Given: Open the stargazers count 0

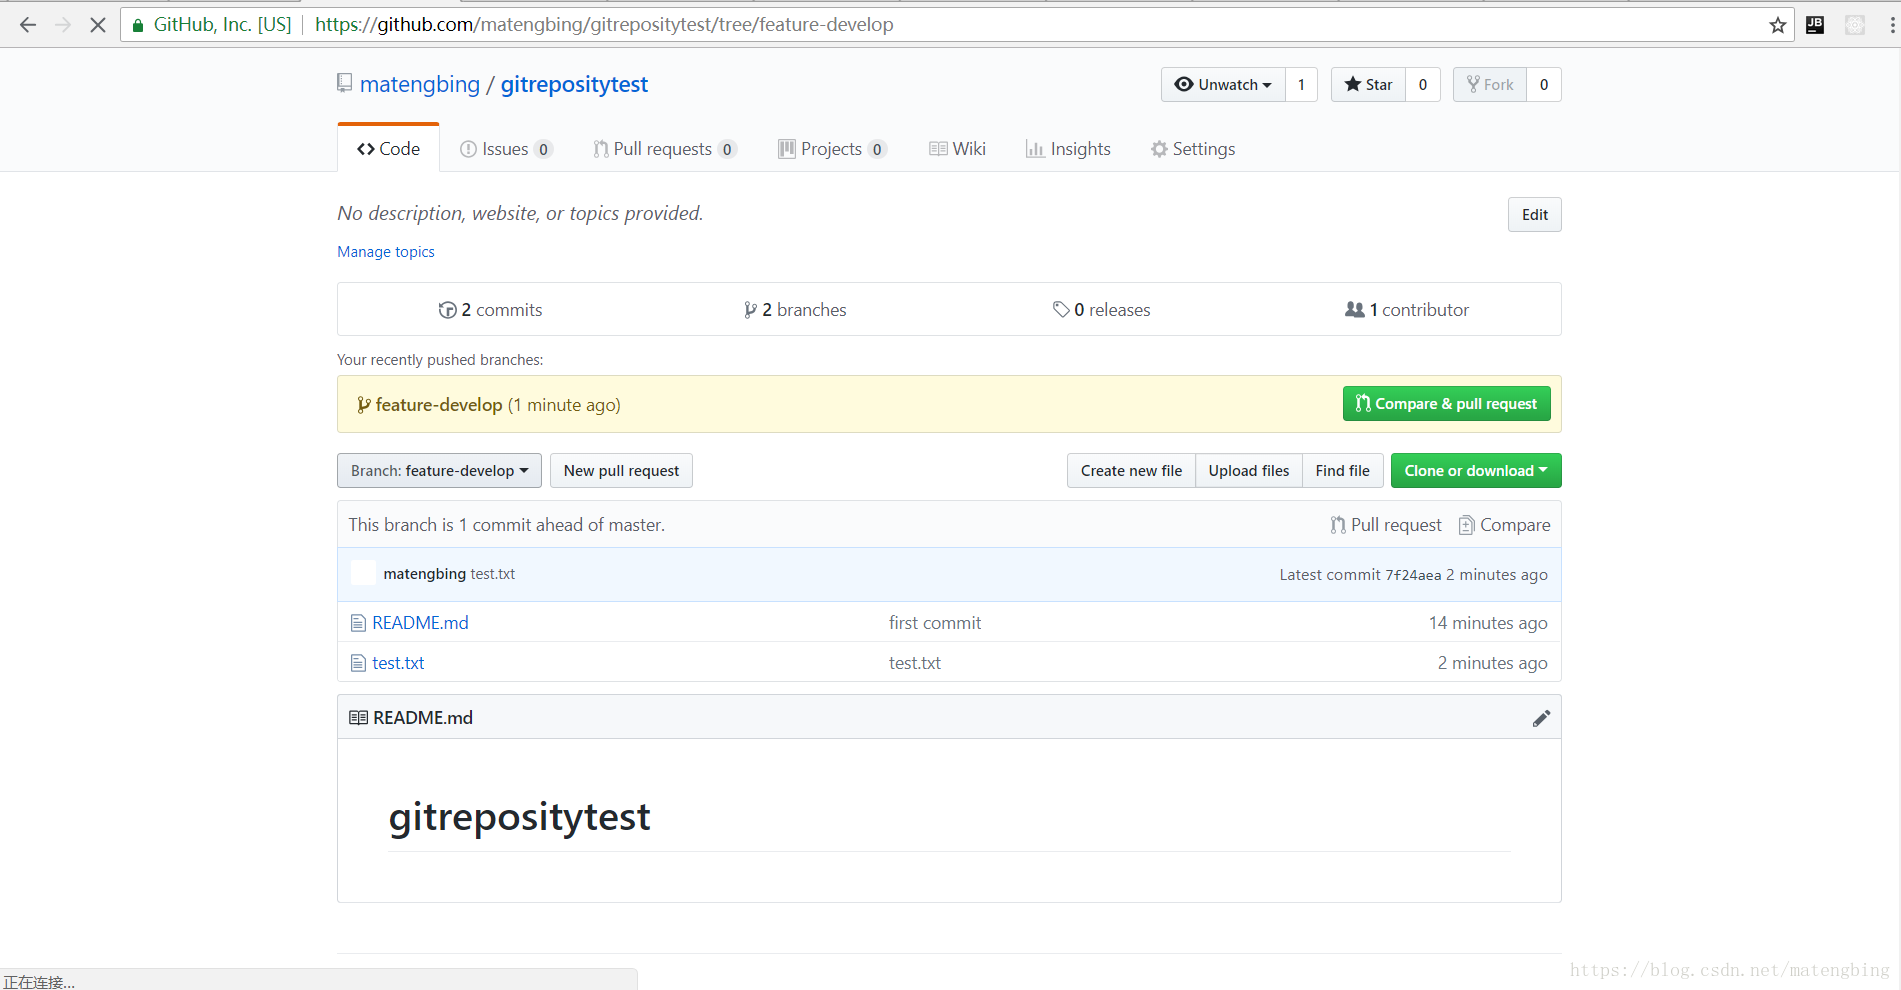Looking at the screenshot, I should (1422, 85).
